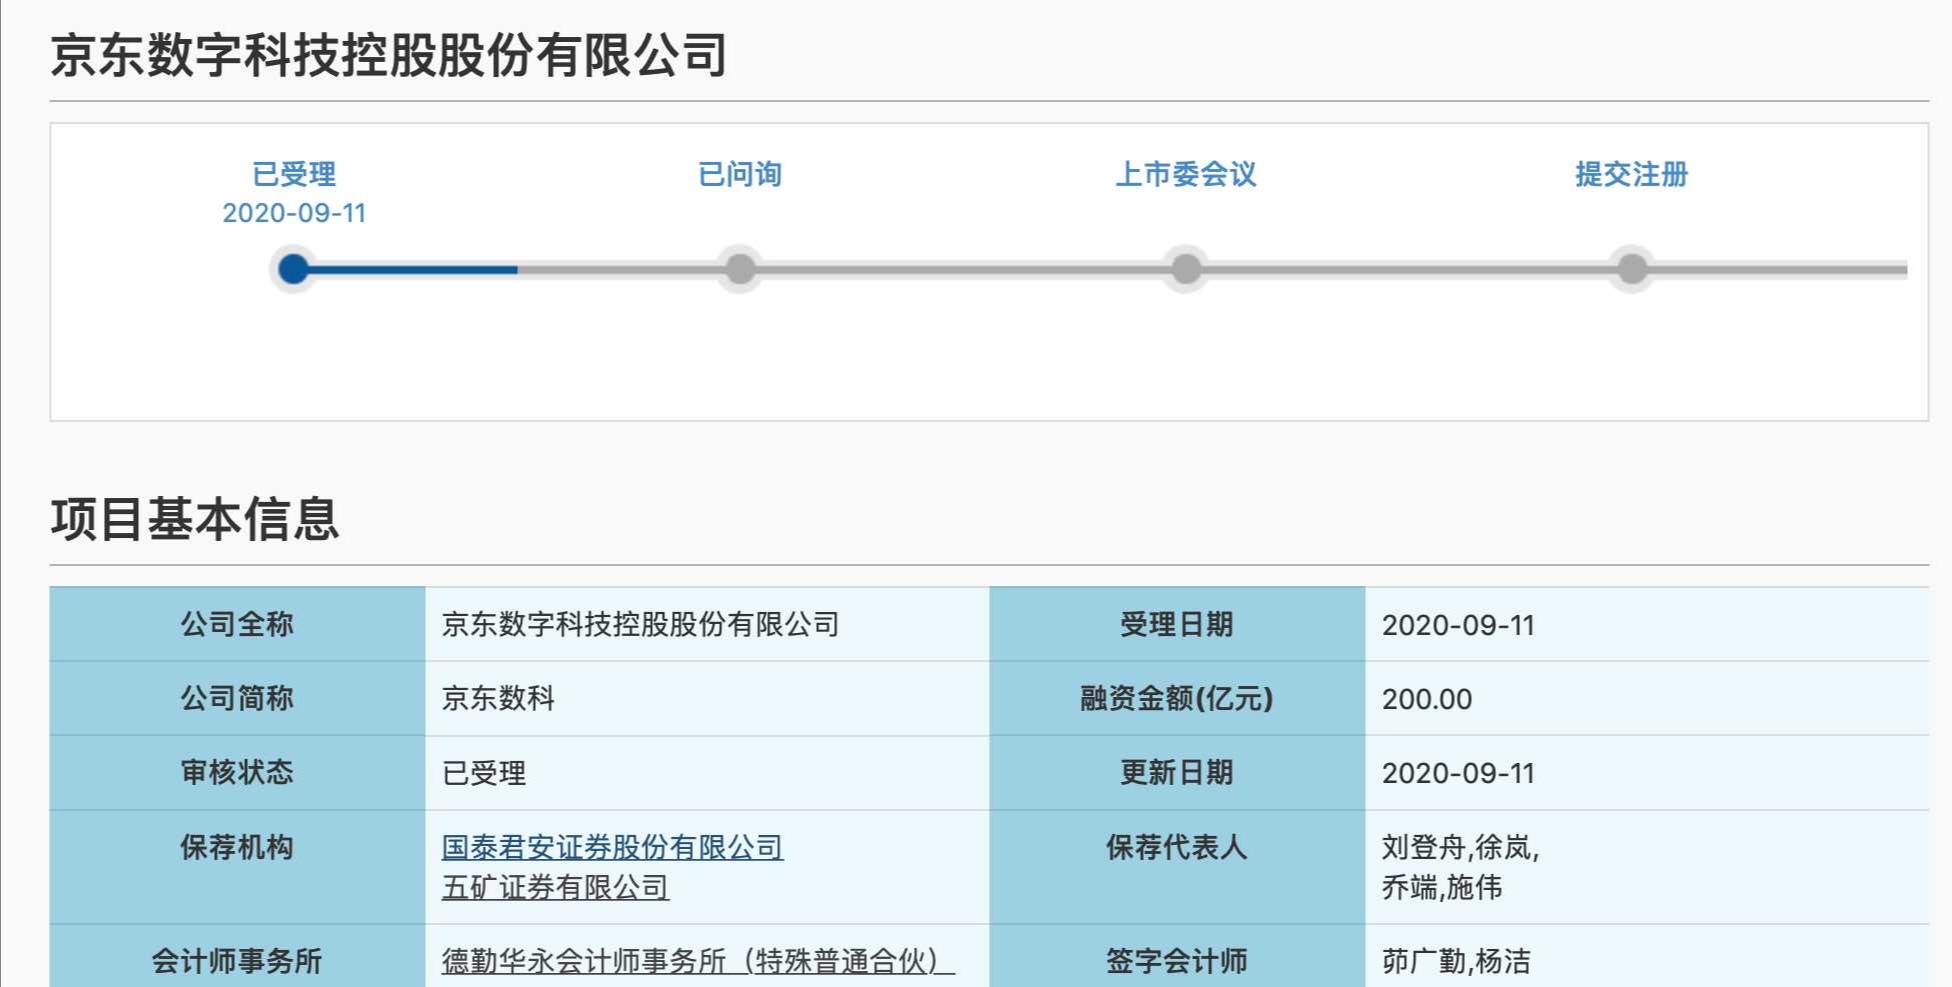Viewport: 1952px width, 987px height.
Task: Click the gray 已问询 timeline node
Action: pyautogui.click(x=740, y=269)
